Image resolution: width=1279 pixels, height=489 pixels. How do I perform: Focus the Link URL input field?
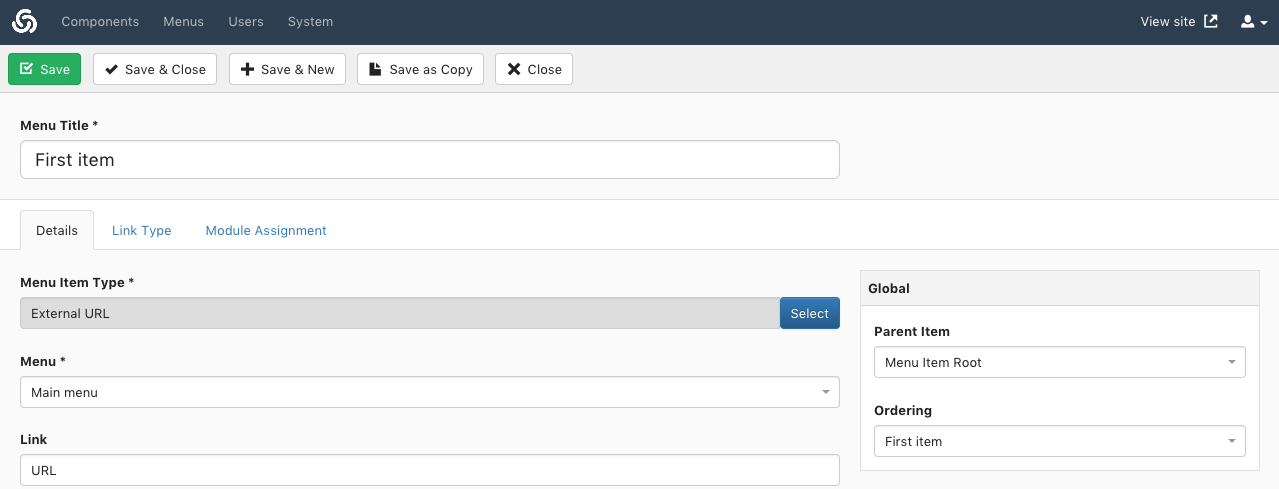click(x=430, y=470)
